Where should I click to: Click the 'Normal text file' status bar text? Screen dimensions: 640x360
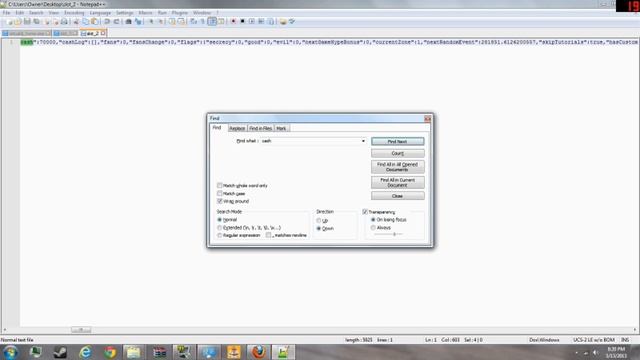pos(17,340)
